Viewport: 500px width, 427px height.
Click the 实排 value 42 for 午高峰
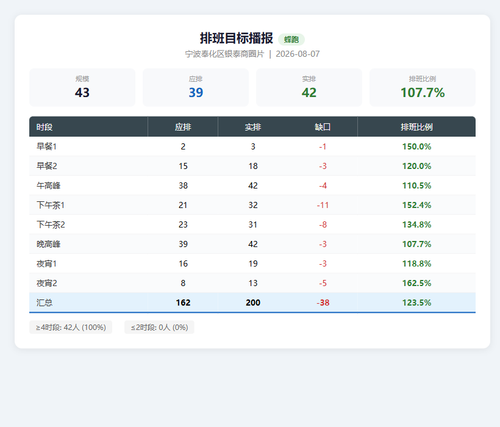point(253,185)
